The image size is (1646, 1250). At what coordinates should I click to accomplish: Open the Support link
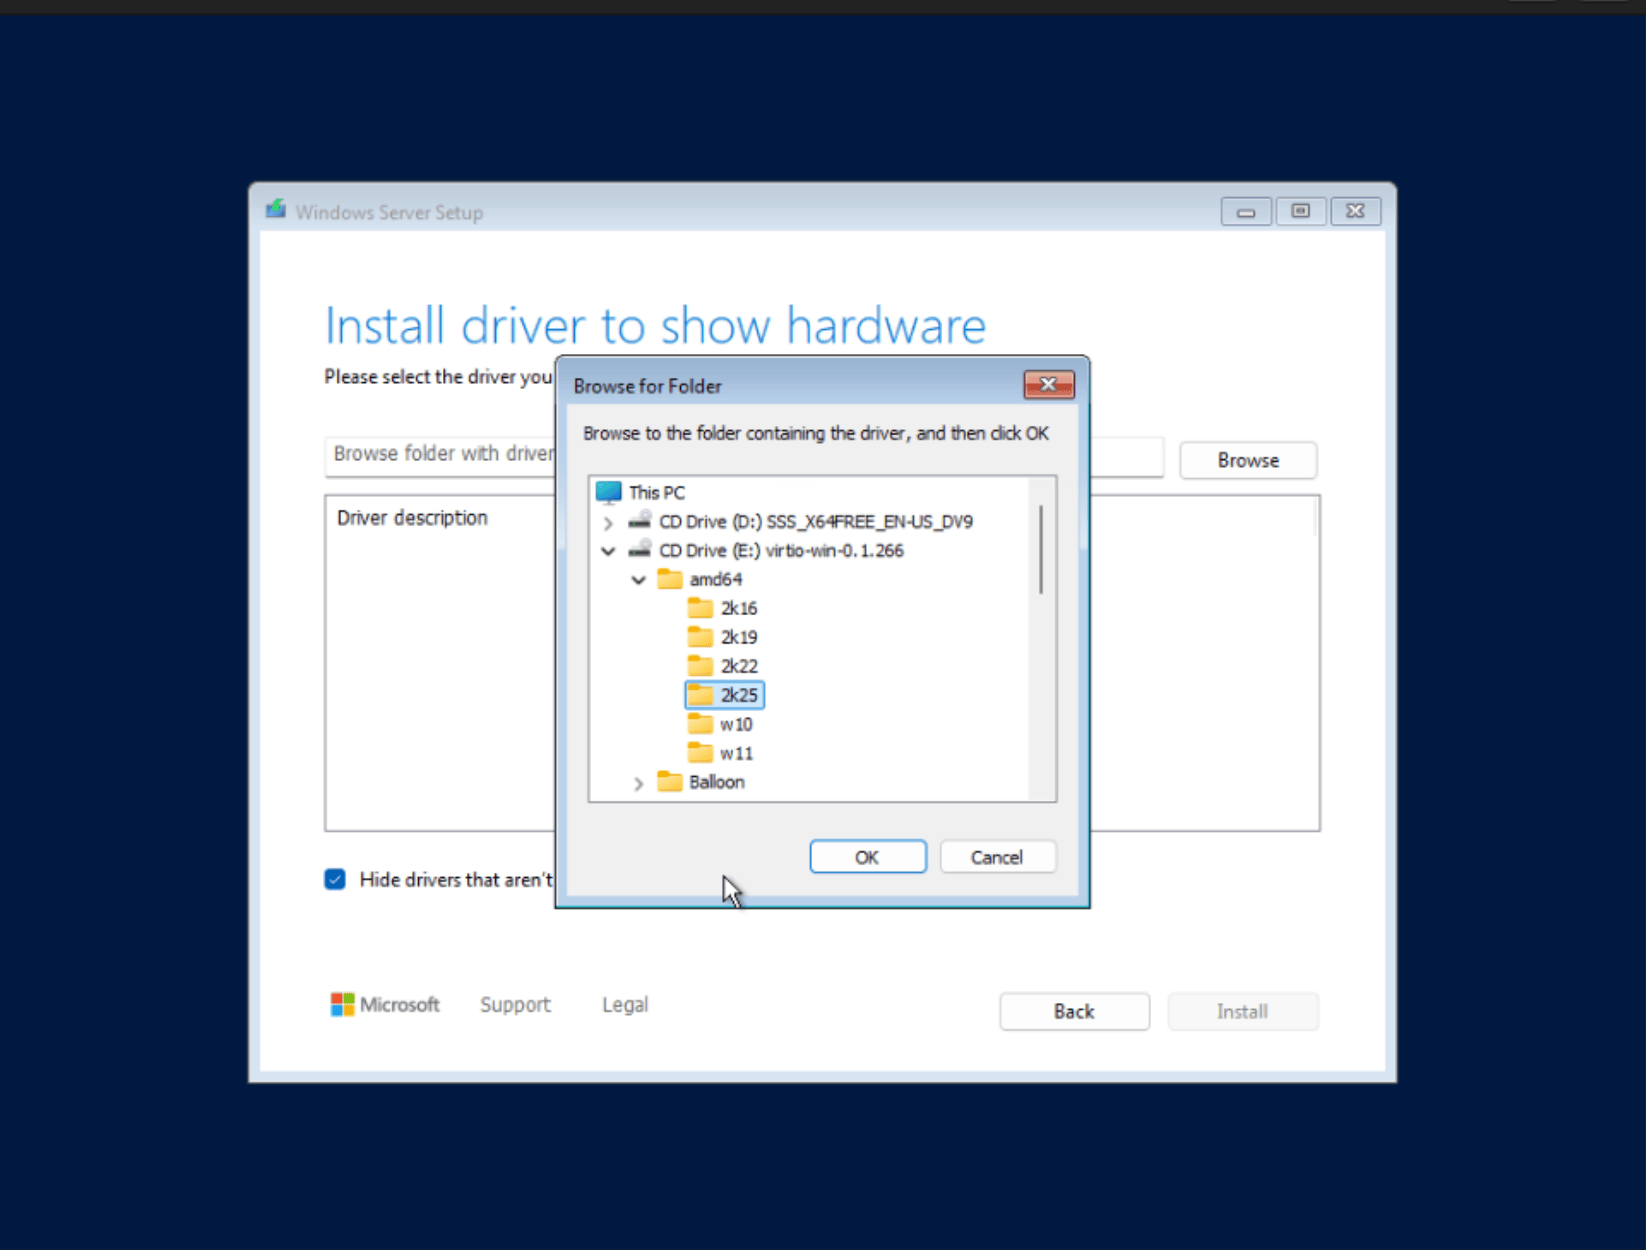pyautogui.click(x=515, y=1004)
